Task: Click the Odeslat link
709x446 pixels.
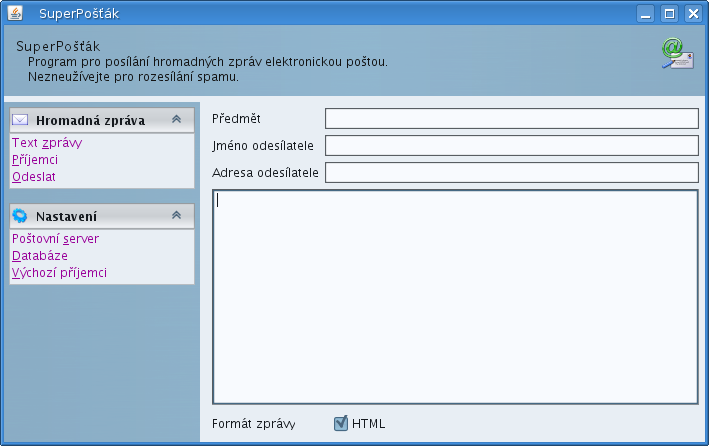Action: (x=34, y=177)
